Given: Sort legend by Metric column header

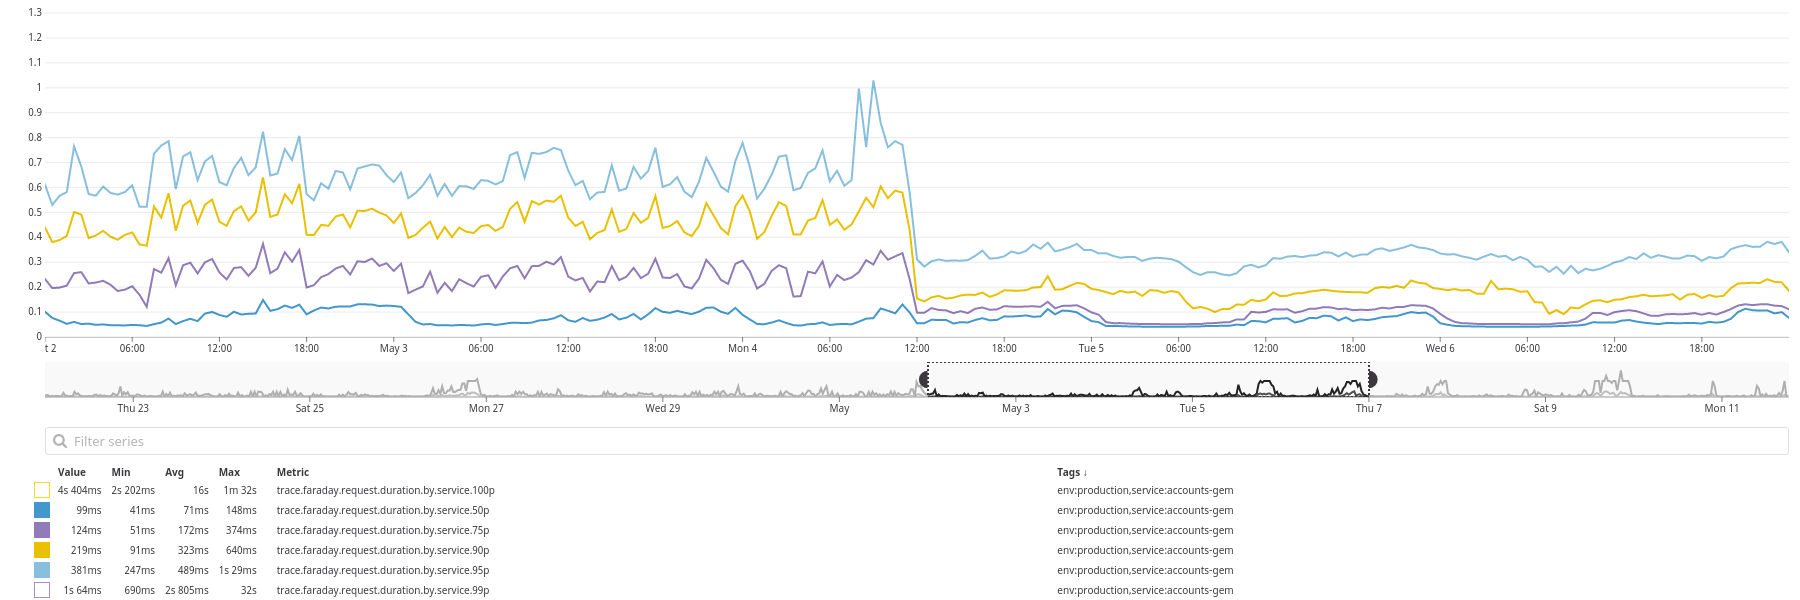Looking at the screenshot, I should pos(293,472).
